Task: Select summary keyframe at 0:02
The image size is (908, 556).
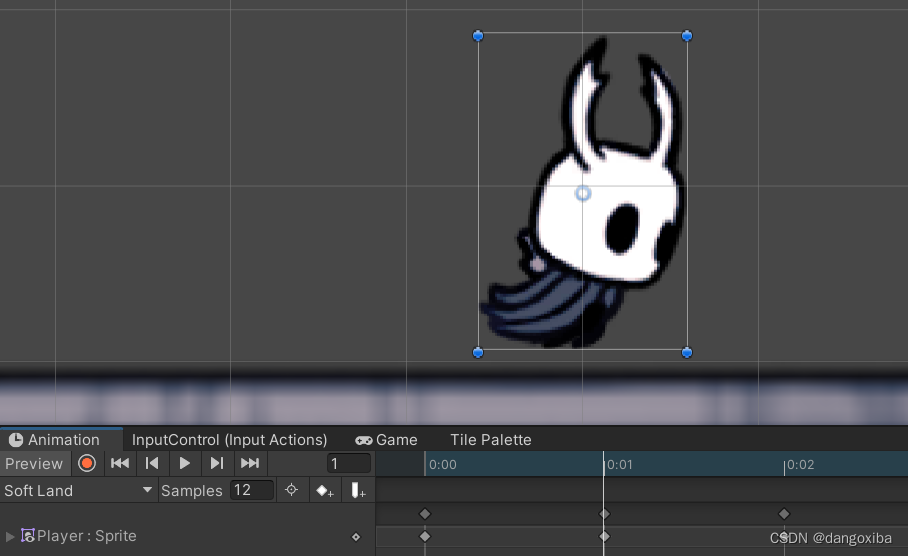Action: (x=784, y=514)
